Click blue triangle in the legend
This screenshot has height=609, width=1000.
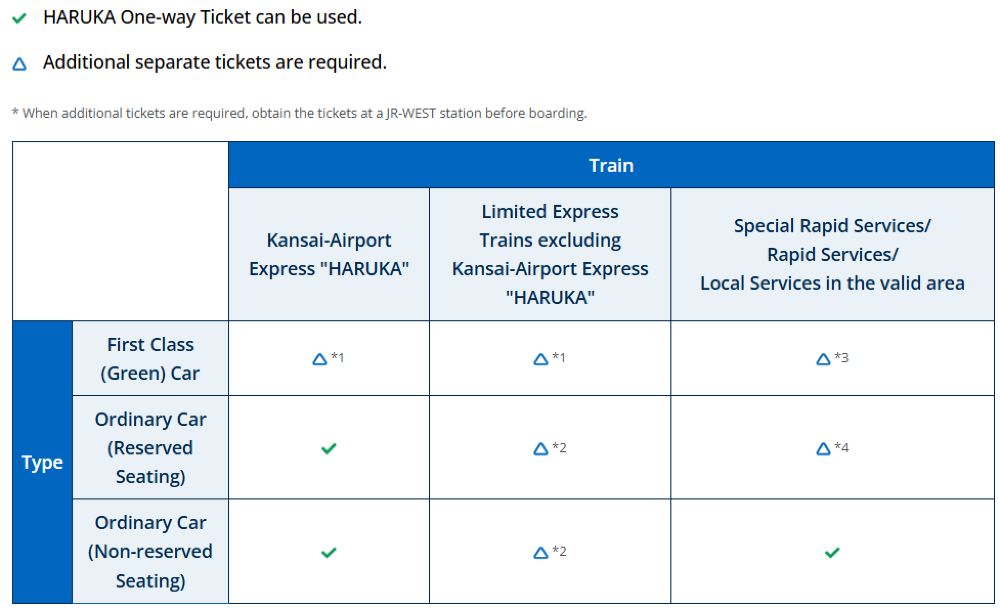point(19,63)
